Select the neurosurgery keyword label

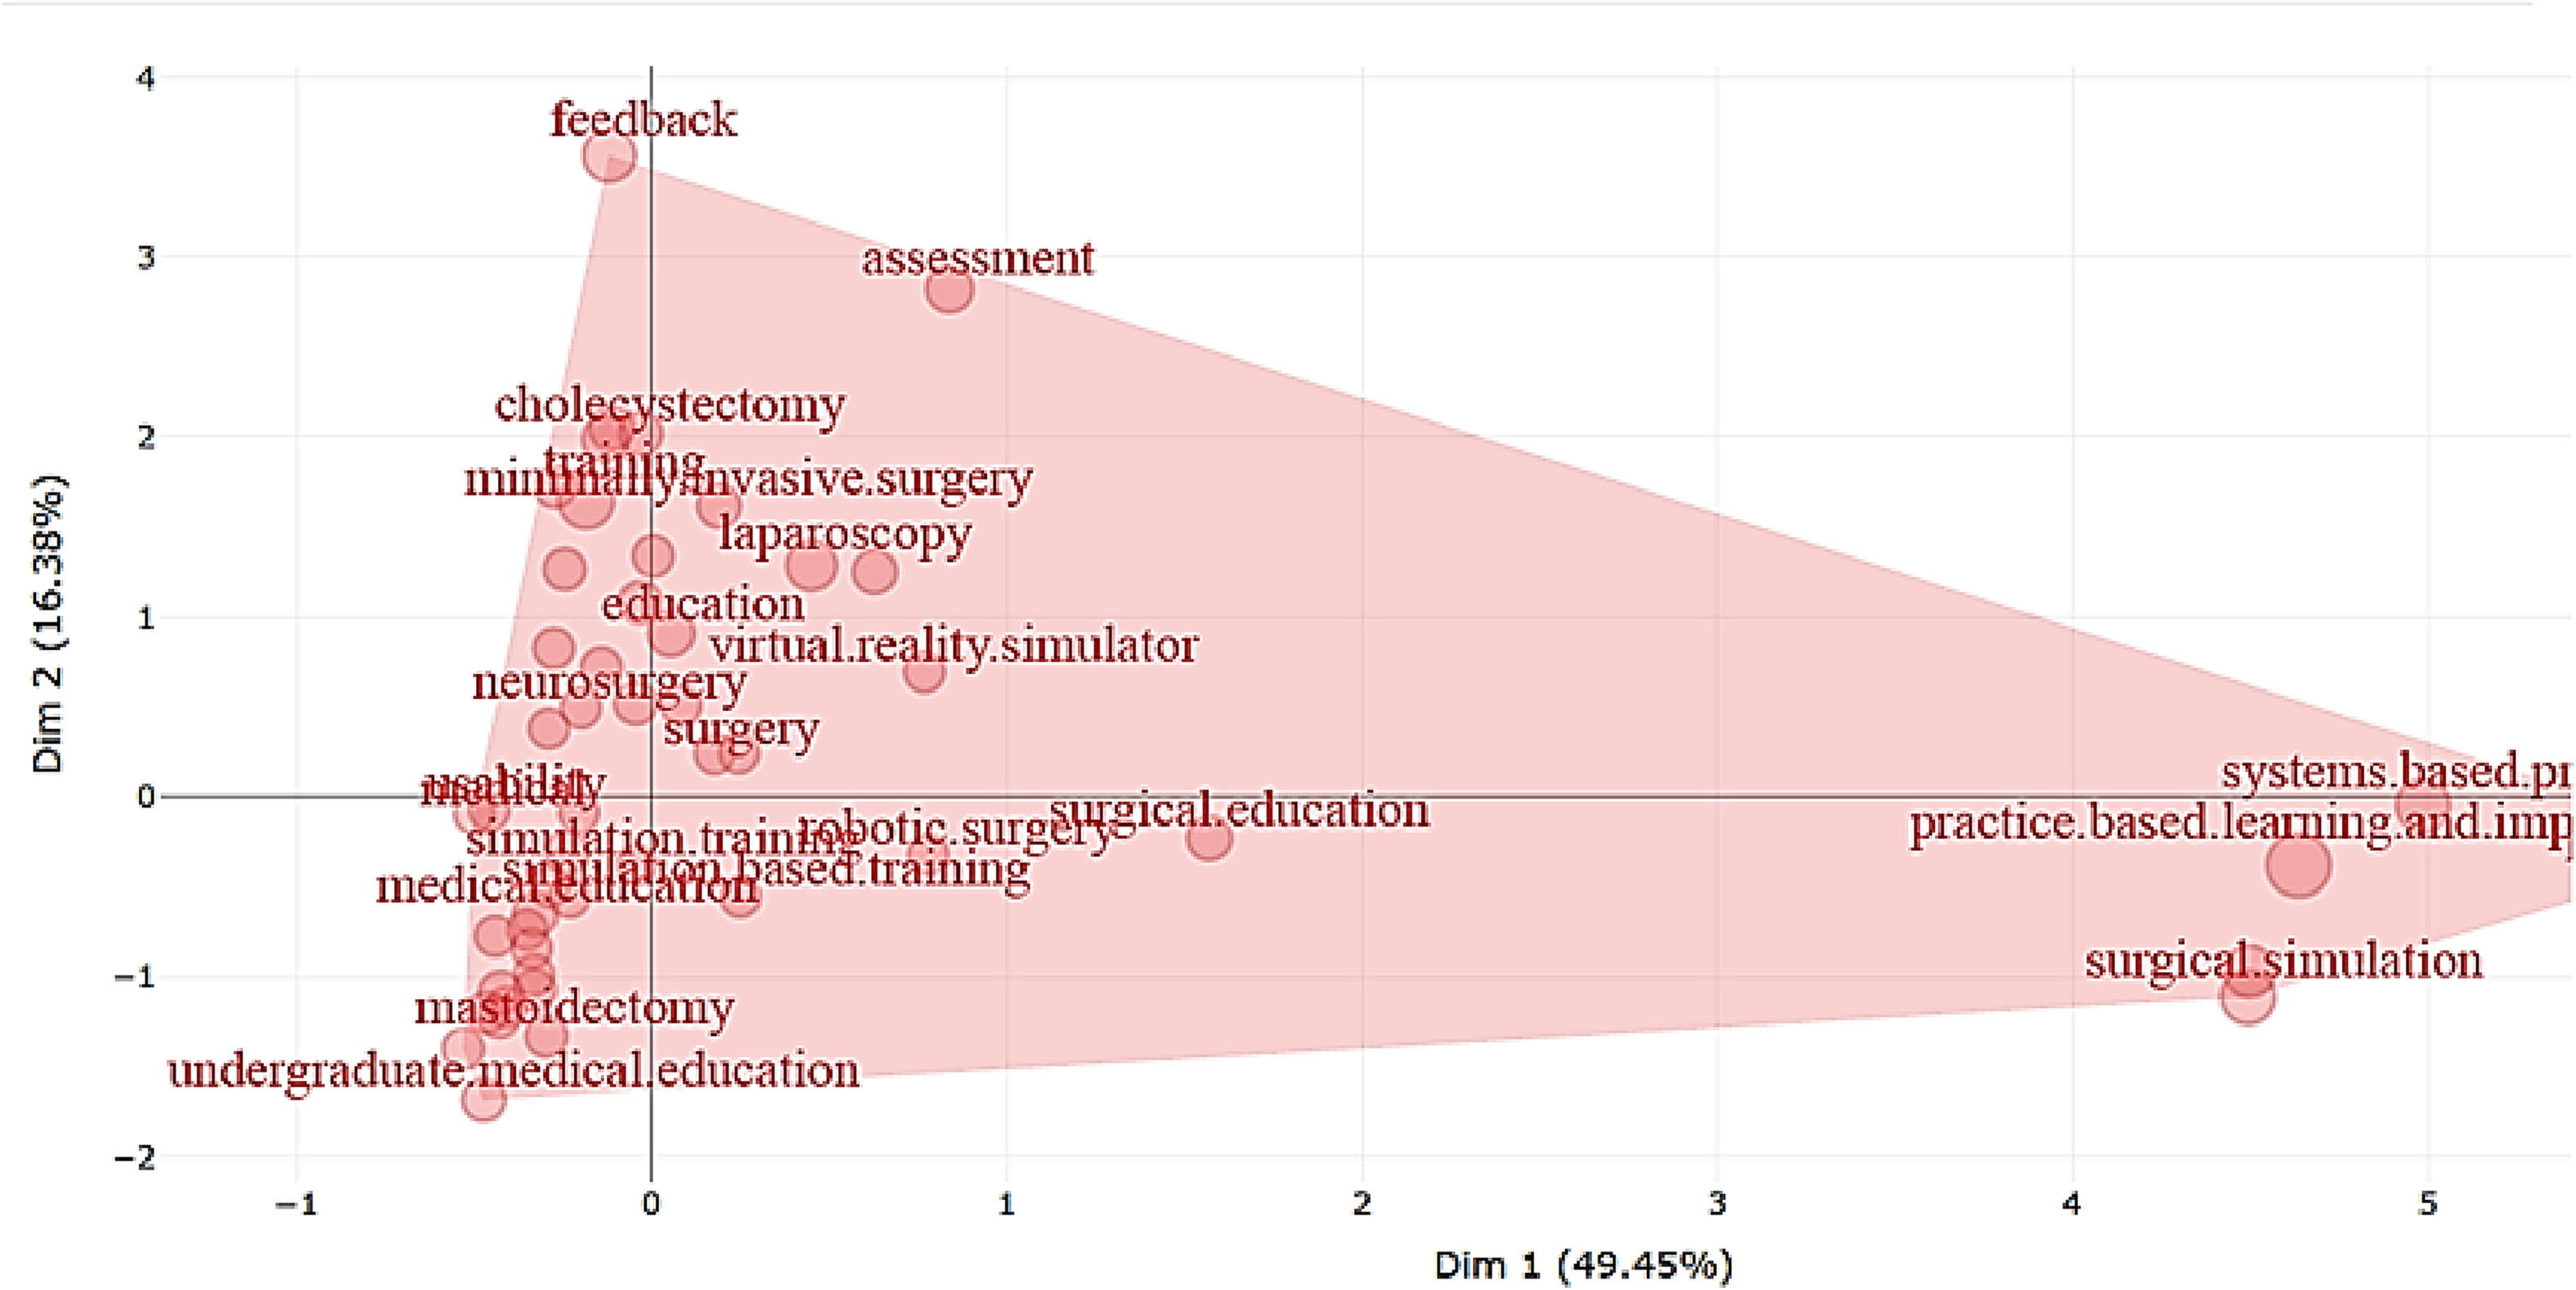click(609, 683)
